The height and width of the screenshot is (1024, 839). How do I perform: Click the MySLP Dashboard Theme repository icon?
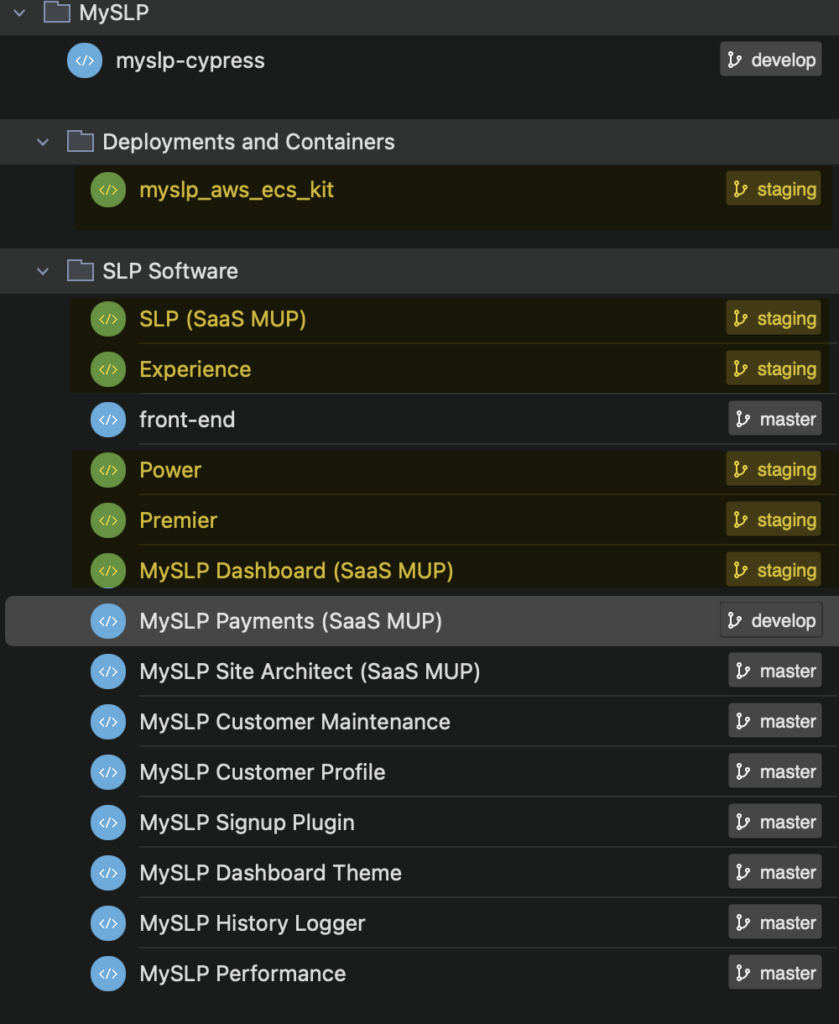(108, 873)
